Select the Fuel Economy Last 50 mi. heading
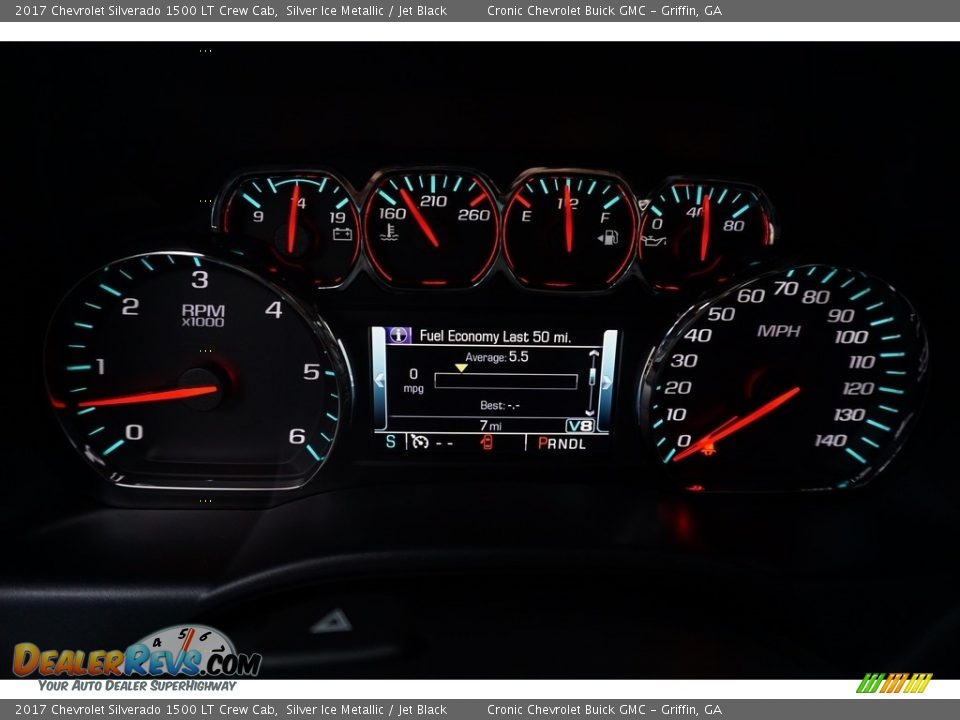Viewport: 960px width, 720px height. pos(494,337)
